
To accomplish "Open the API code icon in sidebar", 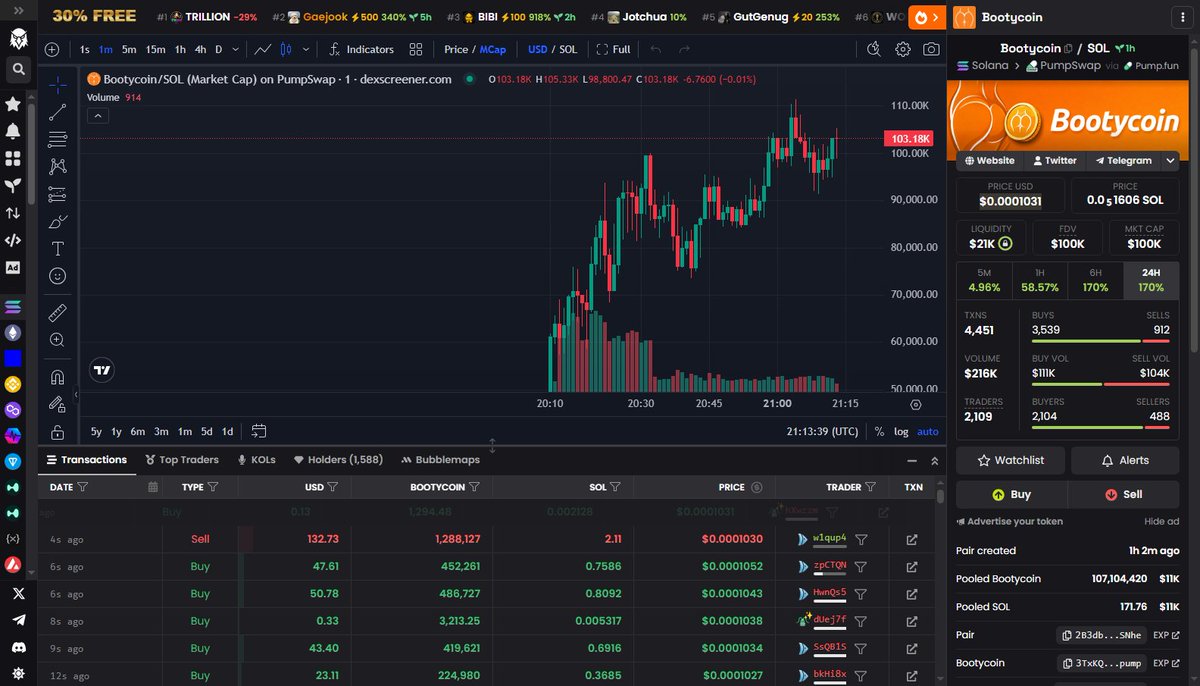I will pyautogui.click(x=13, y=240).
